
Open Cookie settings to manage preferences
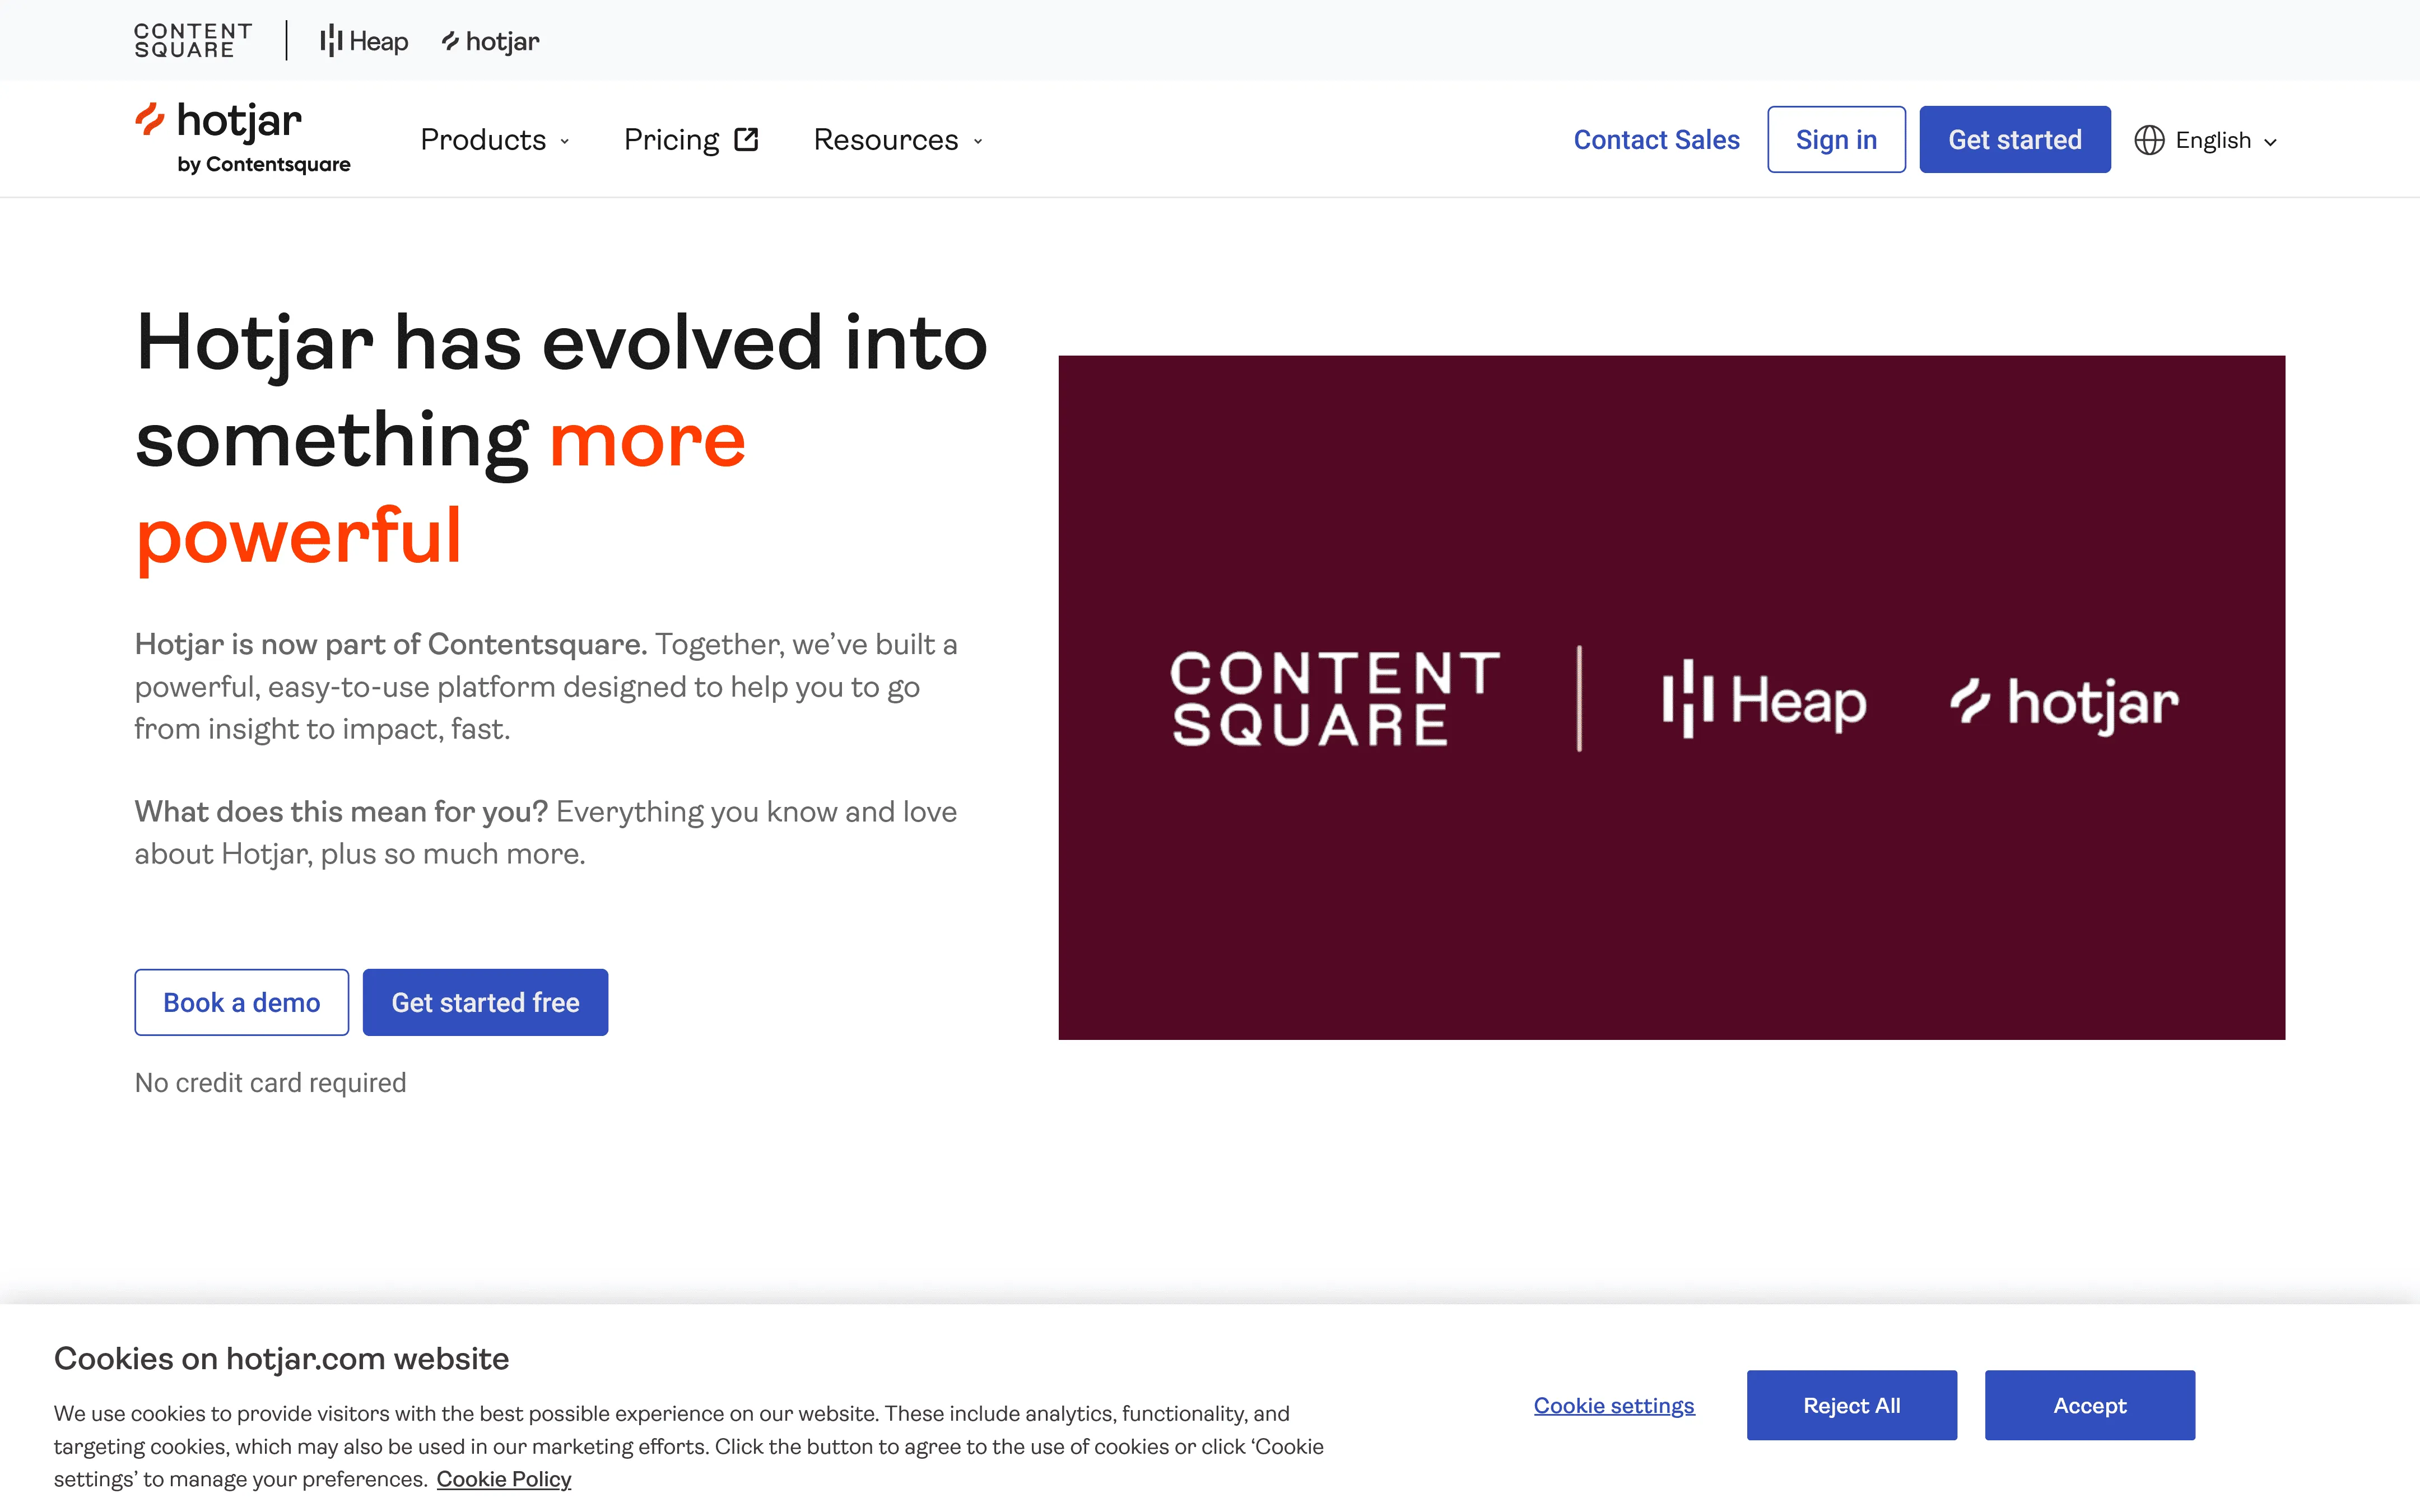click(x=1613, y=1404)
